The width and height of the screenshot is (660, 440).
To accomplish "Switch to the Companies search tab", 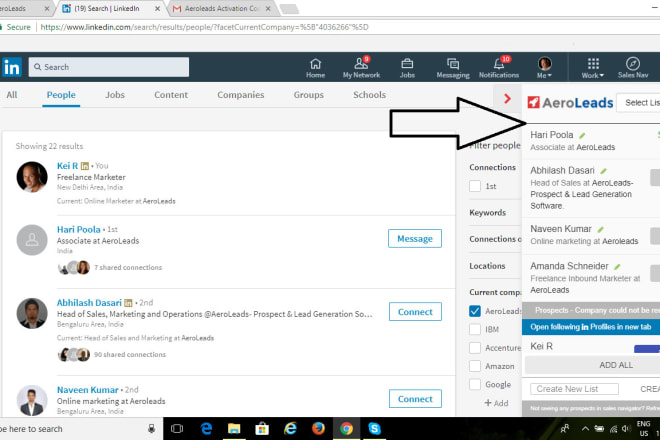I will [241, 95].
